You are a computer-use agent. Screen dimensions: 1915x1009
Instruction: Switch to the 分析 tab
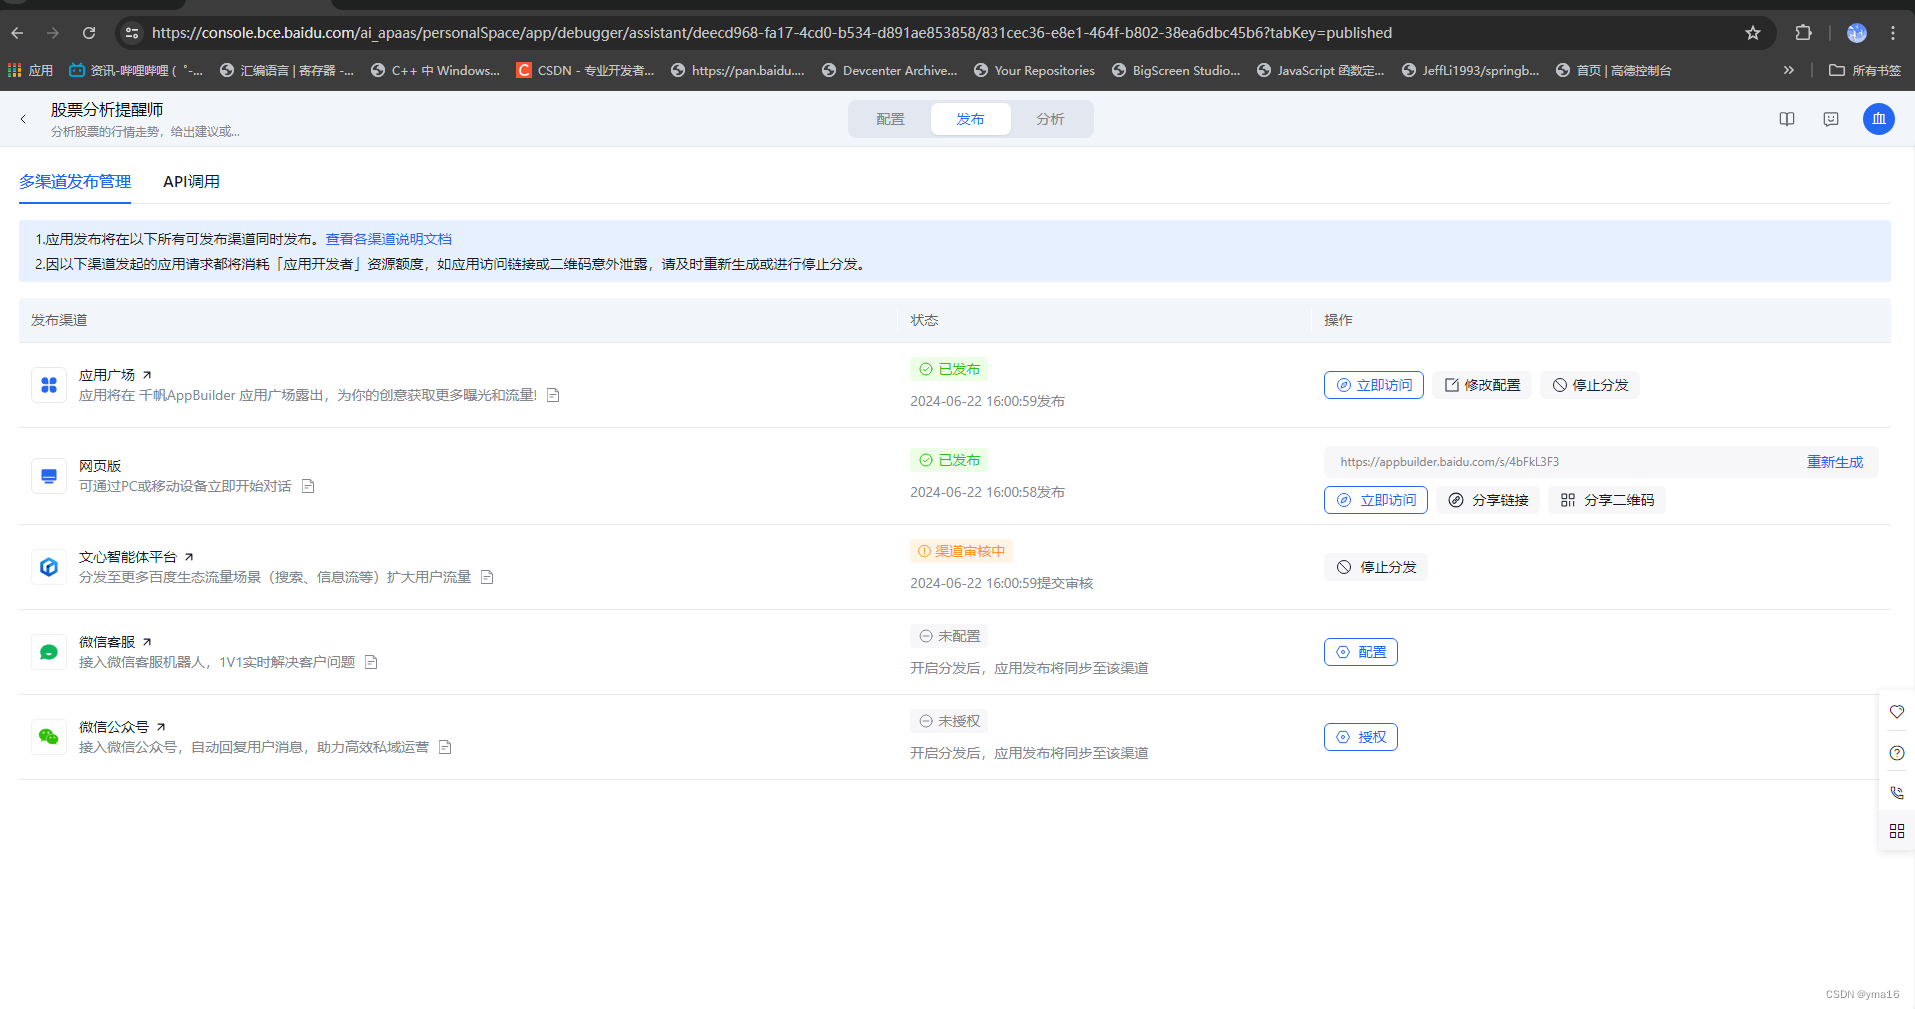(1050, 119)
